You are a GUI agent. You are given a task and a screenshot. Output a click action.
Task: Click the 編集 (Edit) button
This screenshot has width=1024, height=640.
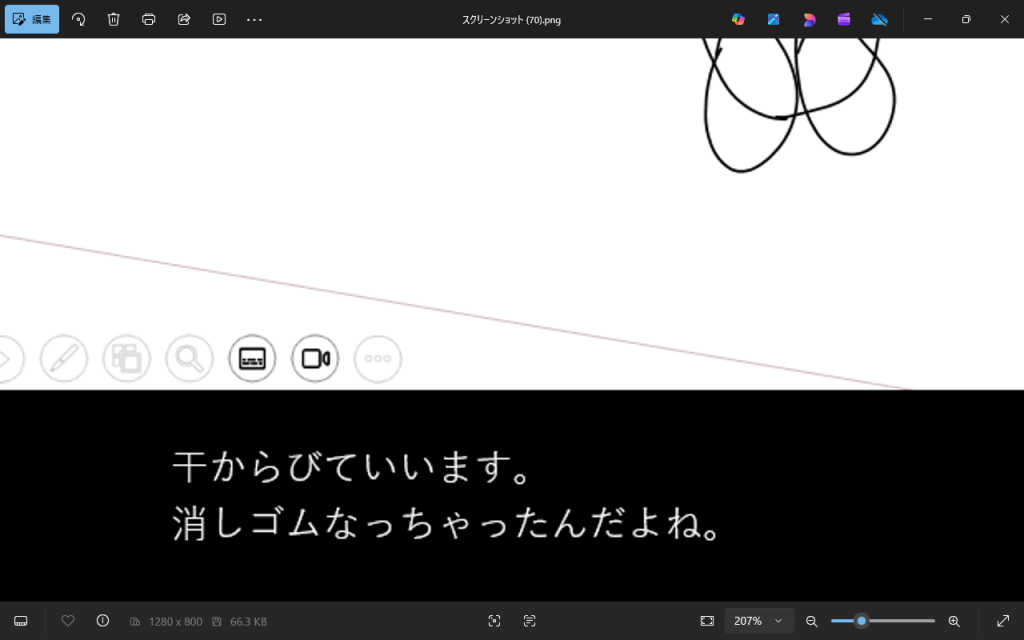32,19
